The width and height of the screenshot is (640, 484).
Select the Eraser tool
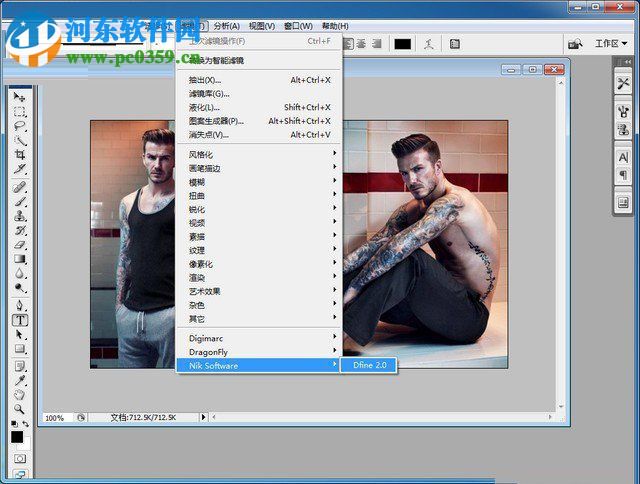coord(19,244)
